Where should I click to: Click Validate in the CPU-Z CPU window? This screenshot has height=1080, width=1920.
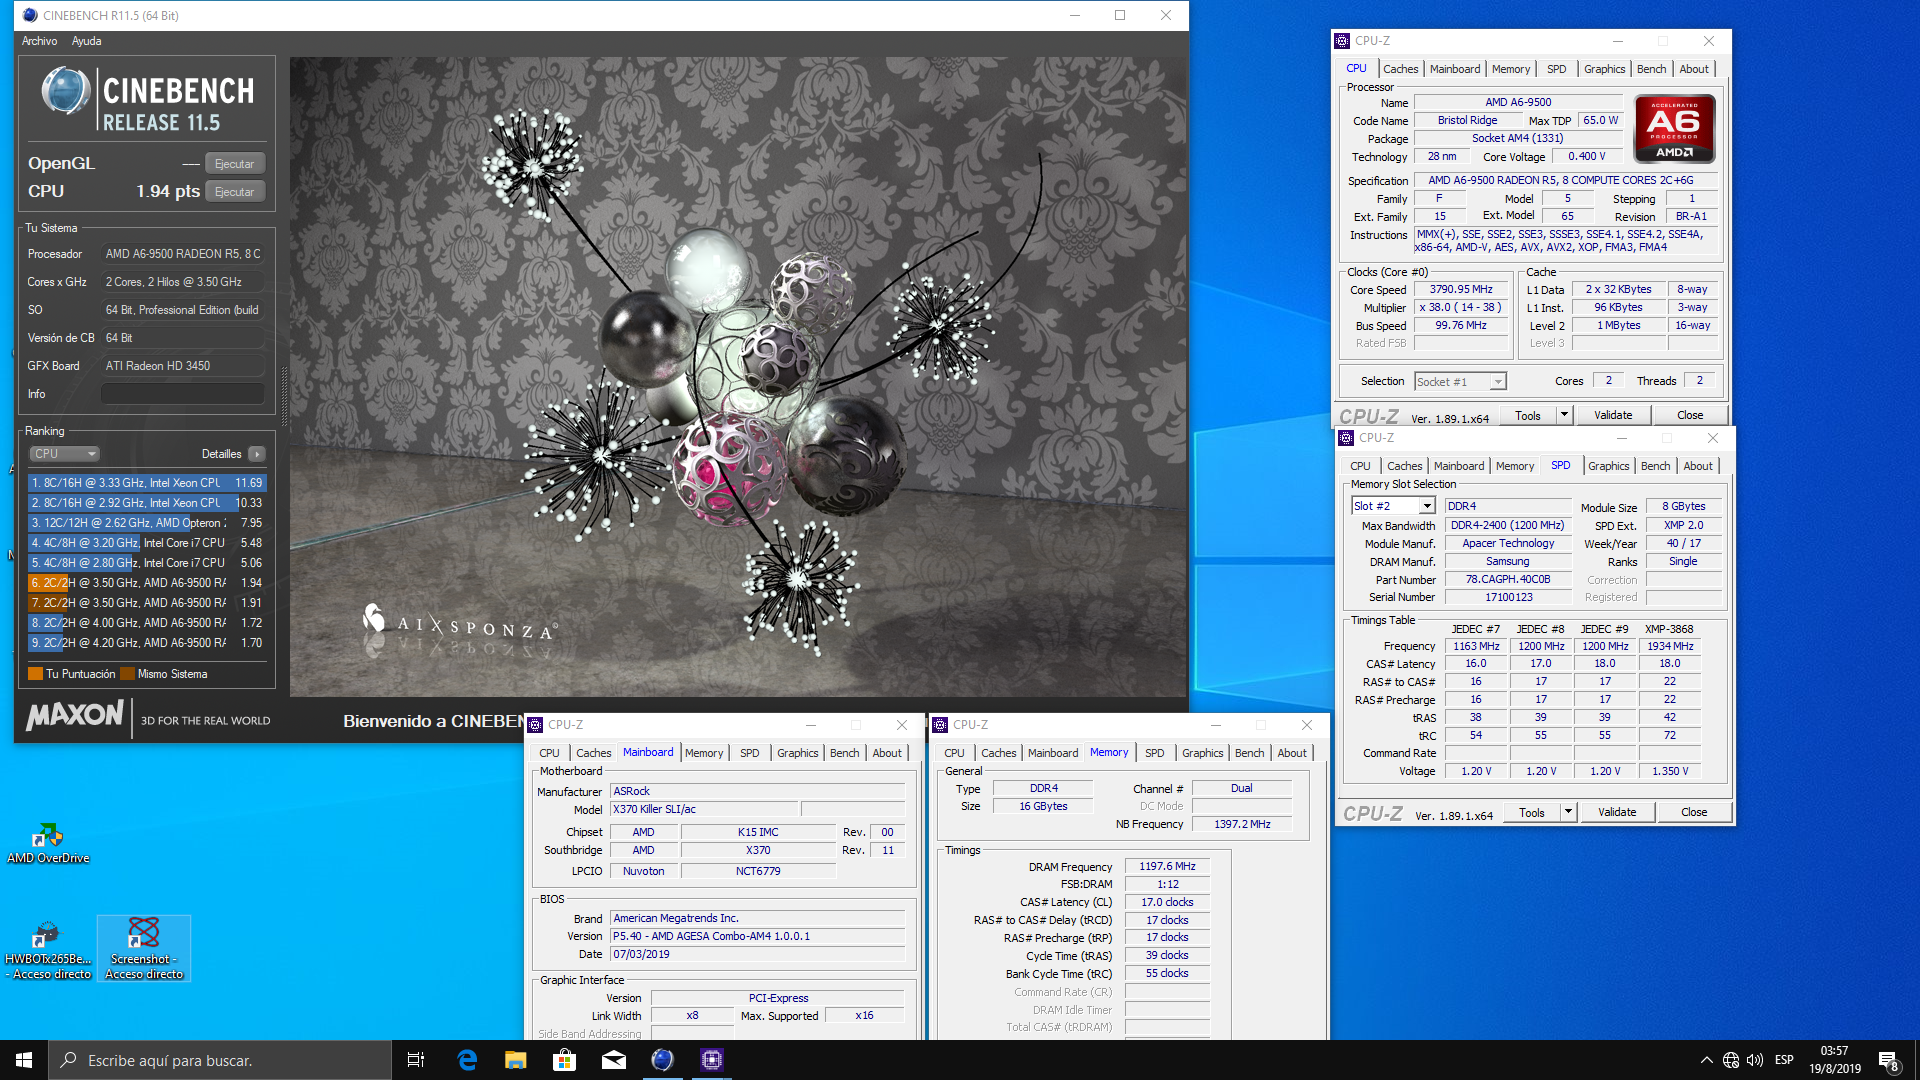point(1613,415)
